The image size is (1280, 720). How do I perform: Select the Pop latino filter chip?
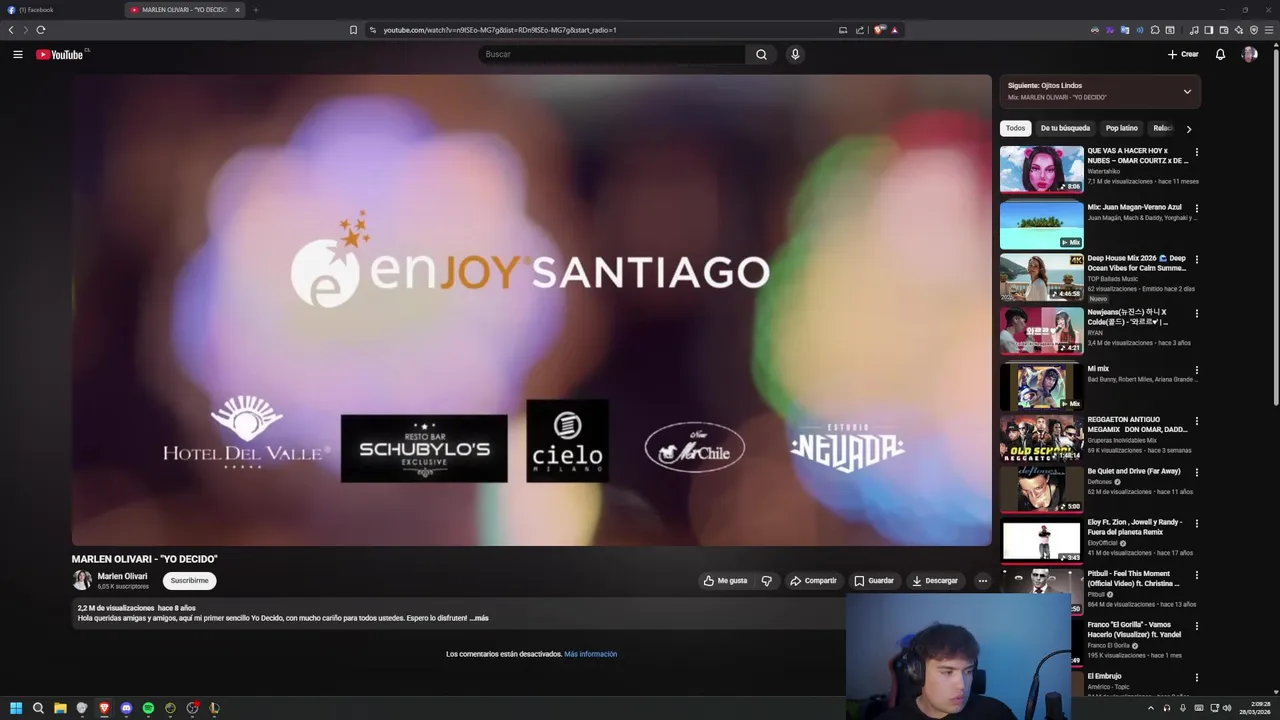(x=1121, y=128)
